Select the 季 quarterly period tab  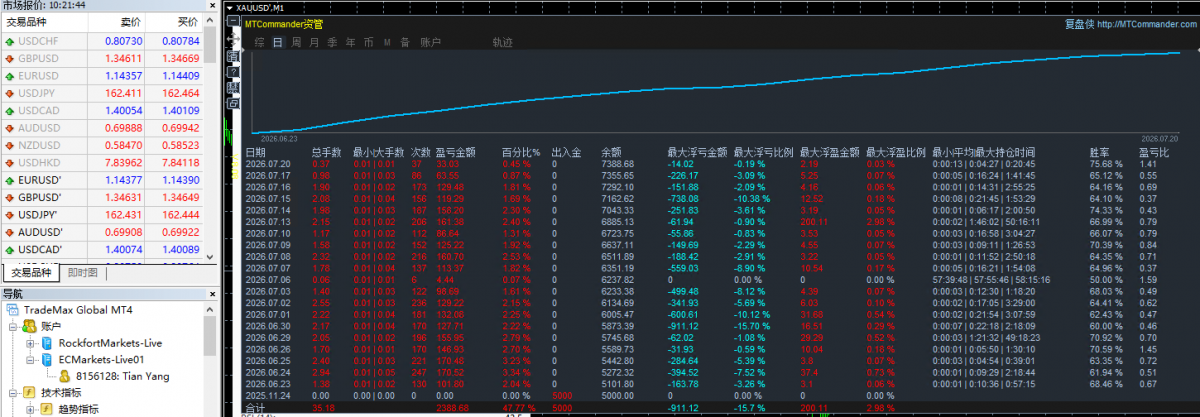[x=332, y=42]
